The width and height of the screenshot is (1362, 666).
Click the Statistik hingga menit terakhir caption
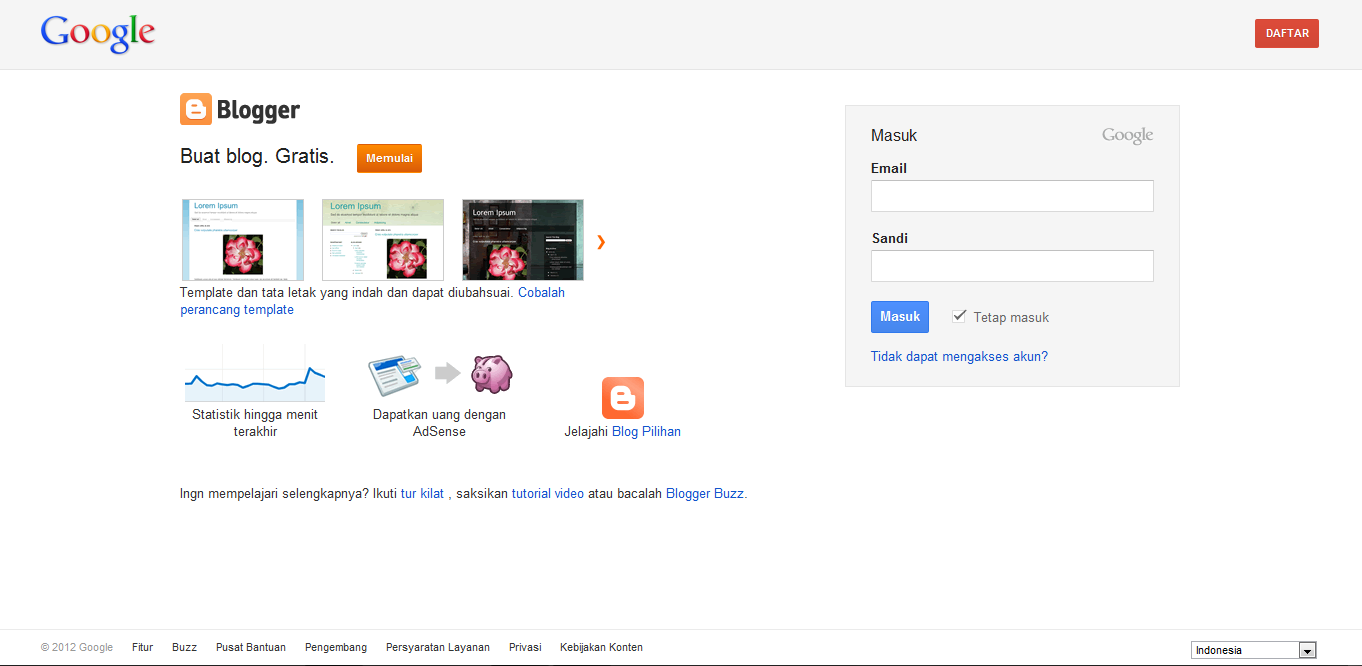[x=255, y=423]
